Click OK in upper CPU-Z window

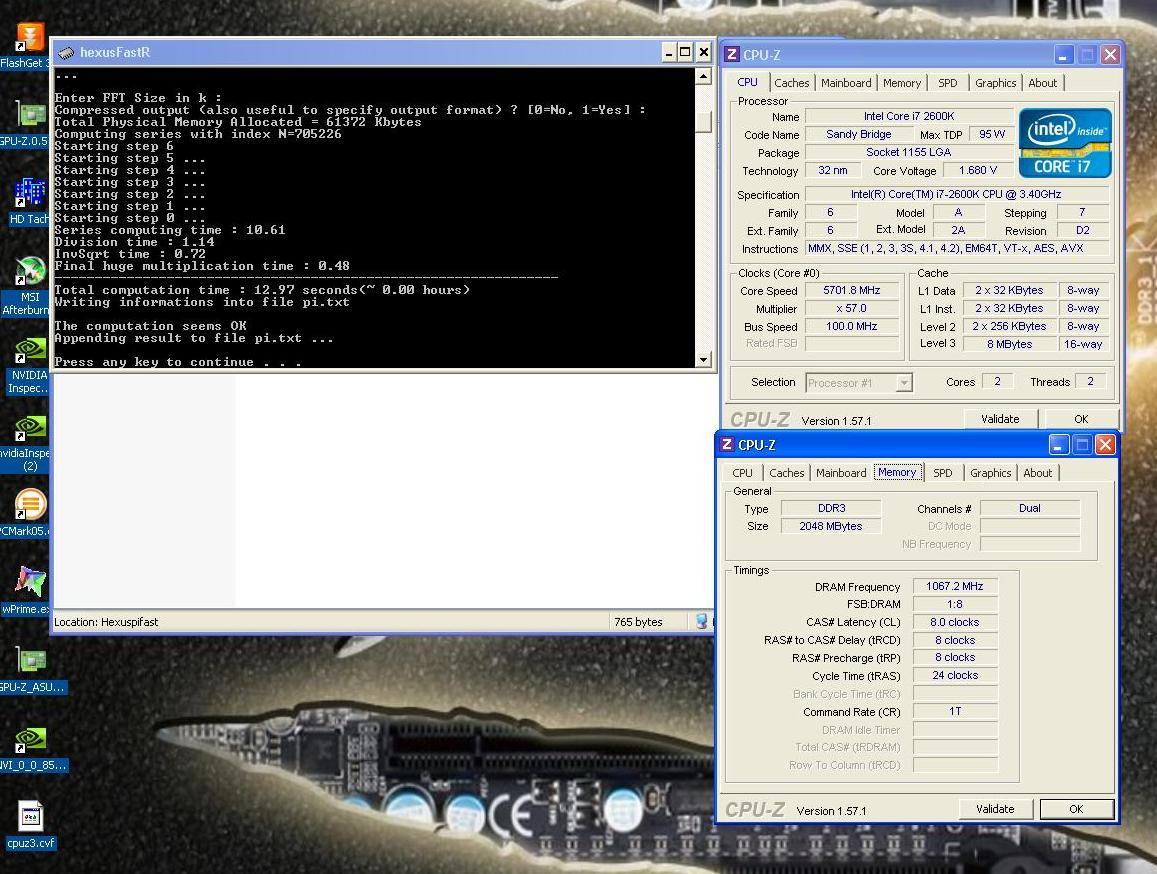pyautogui.click(x=1081, y=419)
